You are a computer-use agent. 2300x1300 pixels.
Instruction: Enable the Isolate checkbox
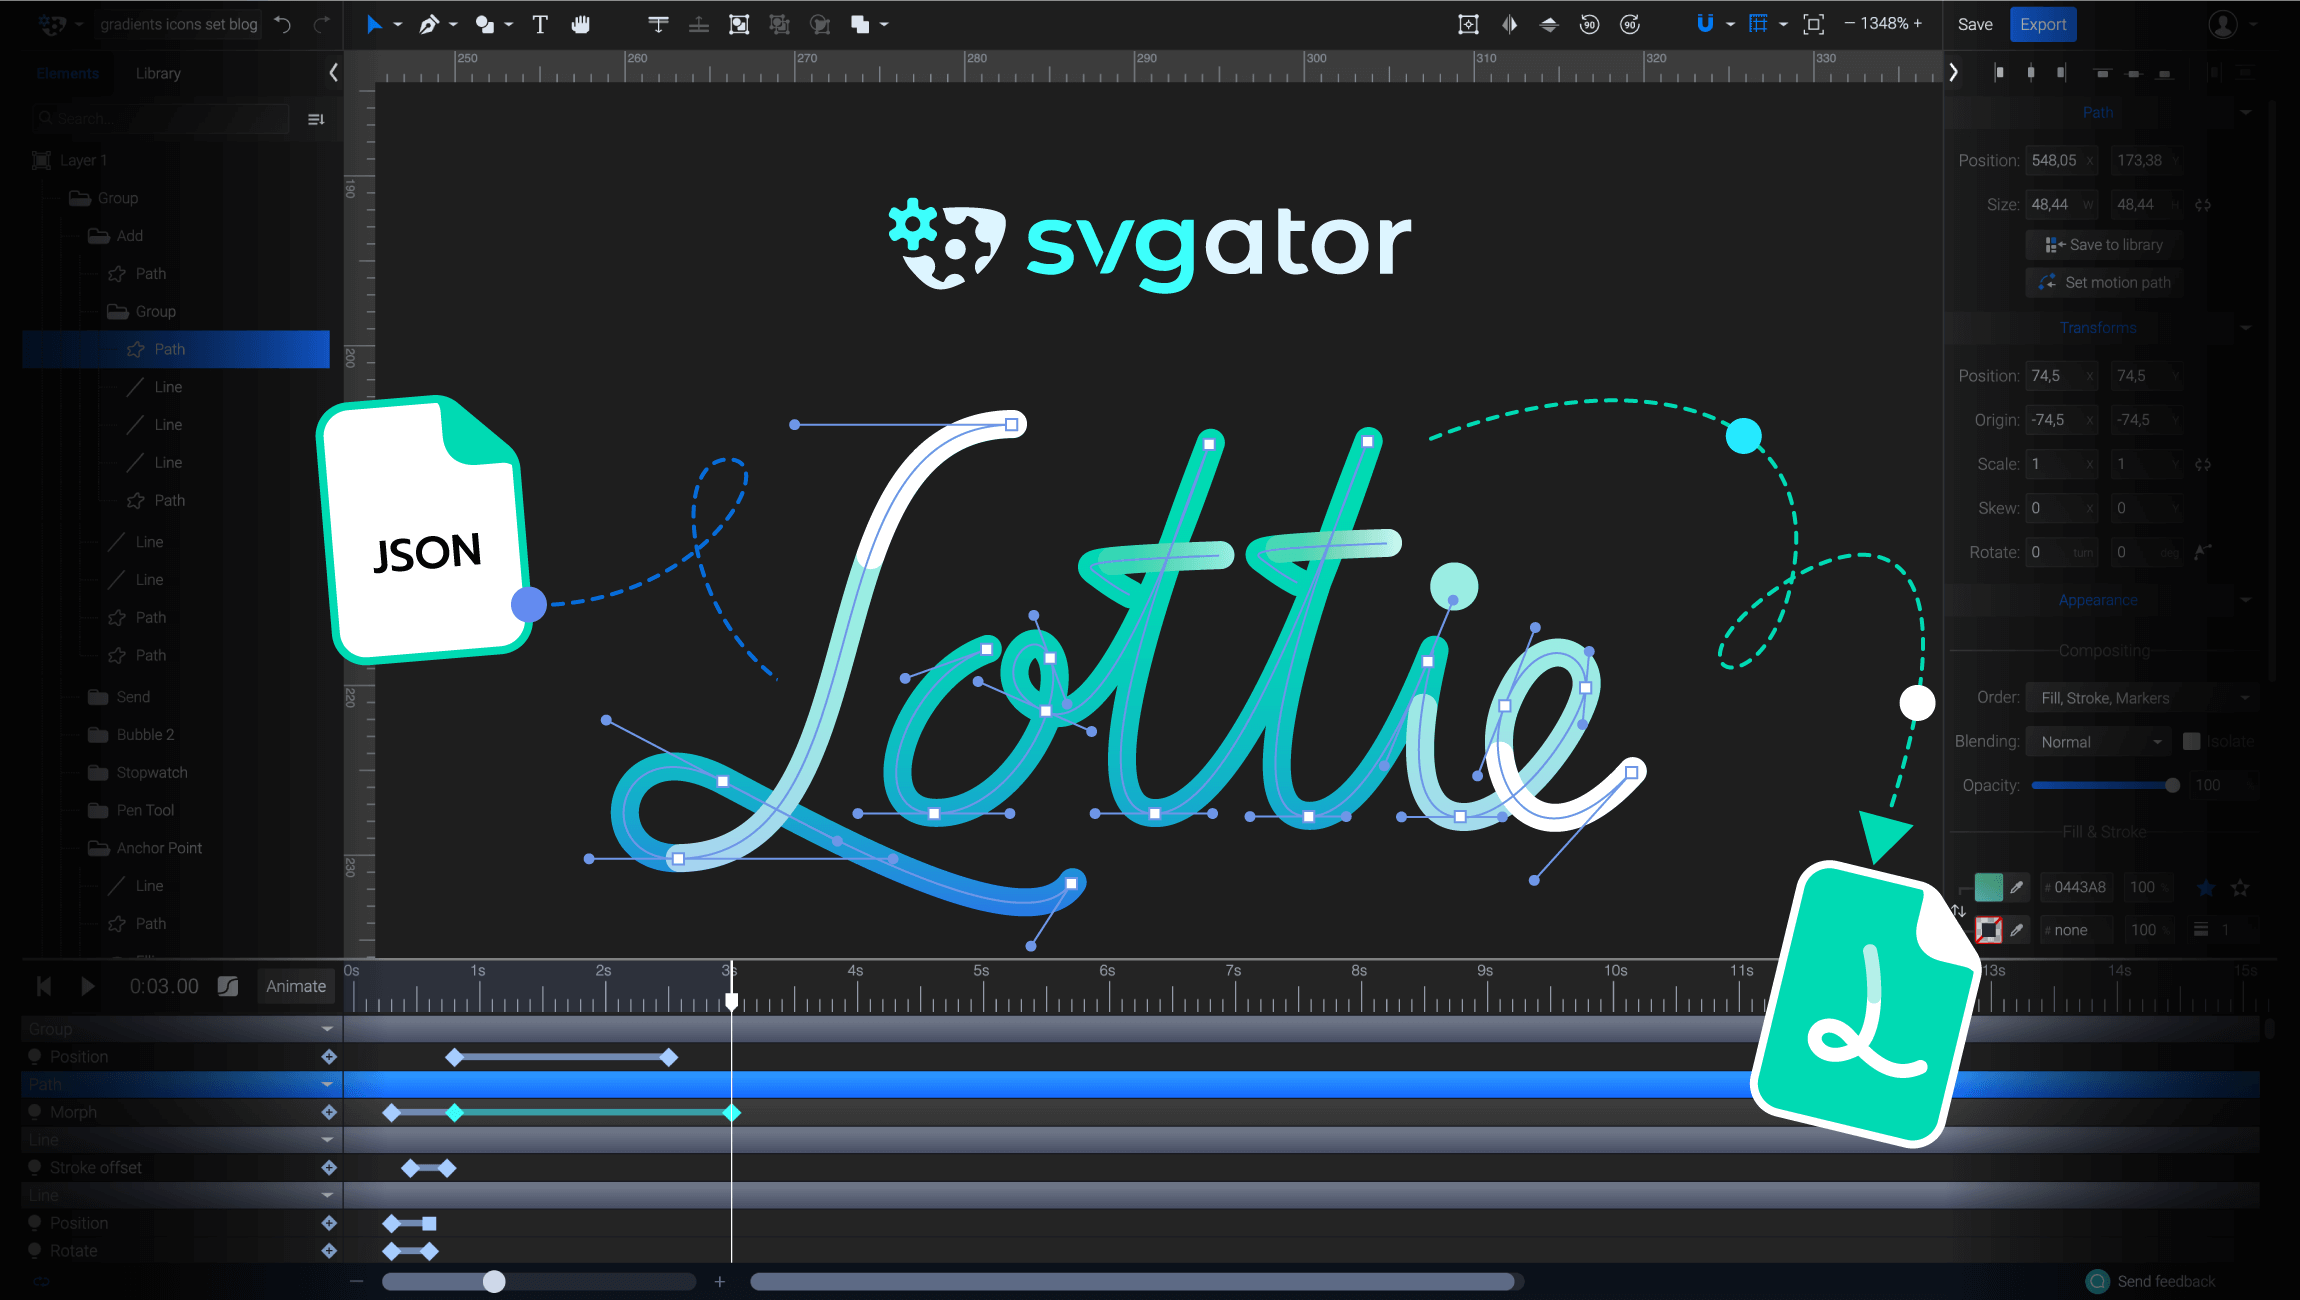click(2191, 741)
